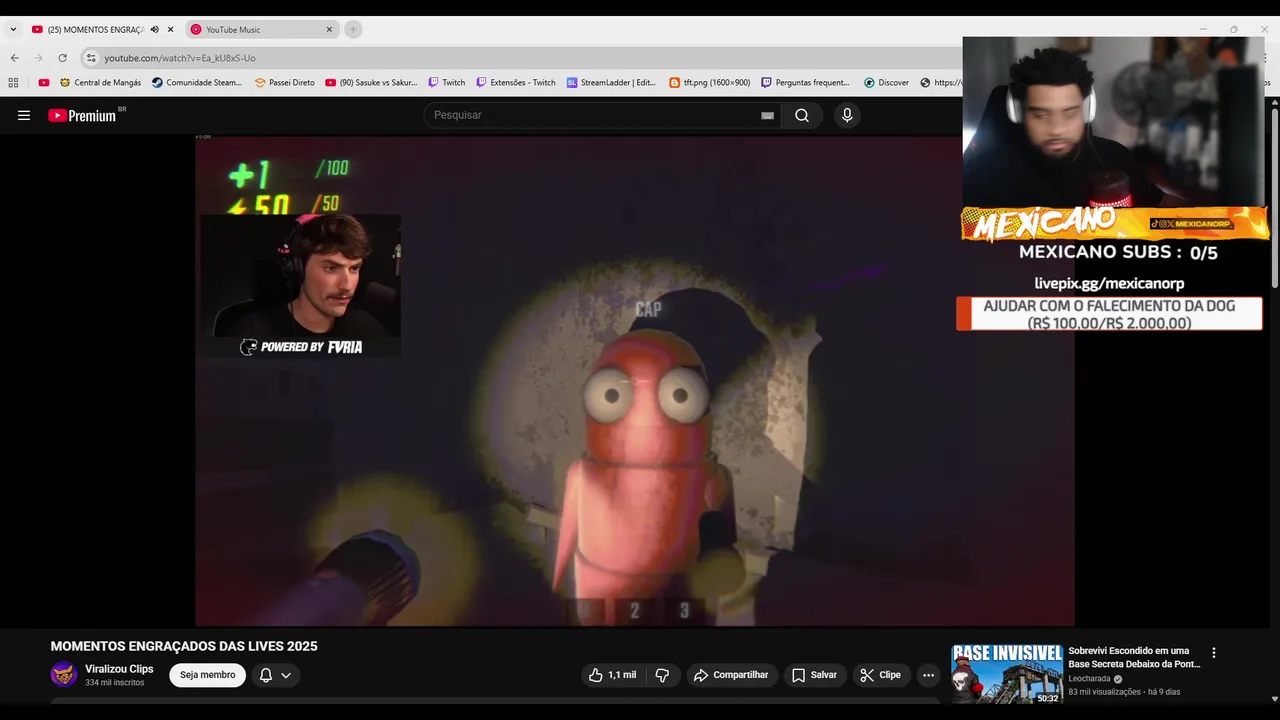Mute the tab via speaker icon

pyautogui.click(x=154, y=29)
